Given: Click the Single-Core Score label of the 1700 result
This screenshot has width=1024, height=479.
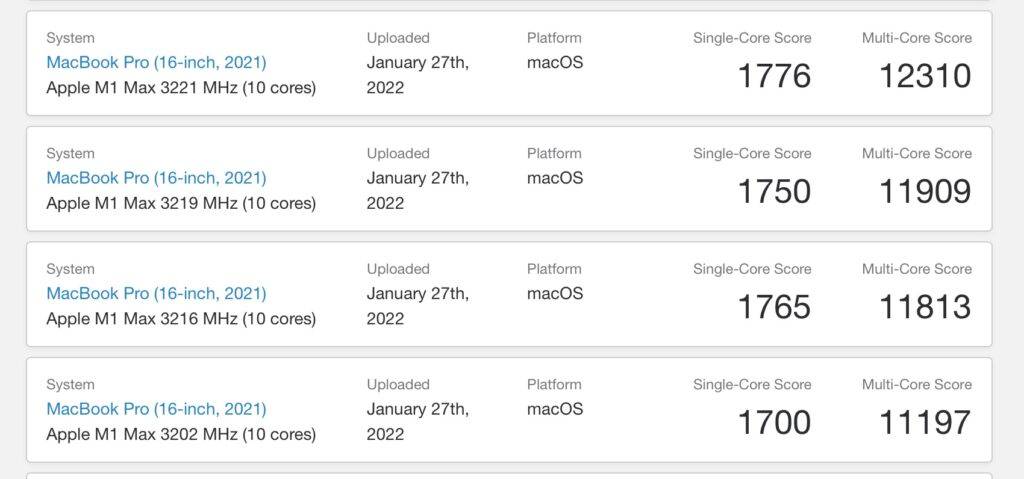Looking at the screenshot, I should click(752, 384).
